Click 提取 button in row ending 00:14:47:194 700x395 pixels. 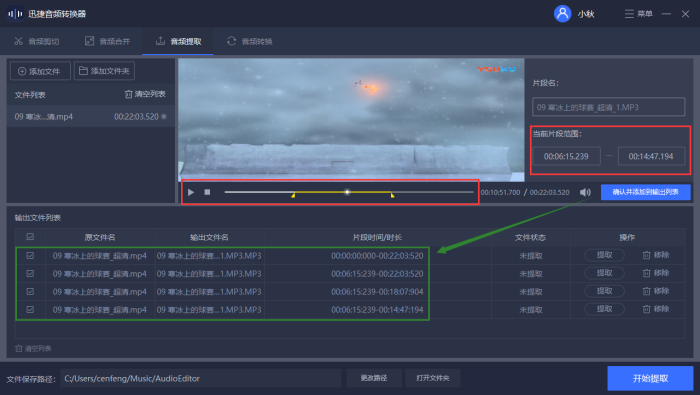604,308
